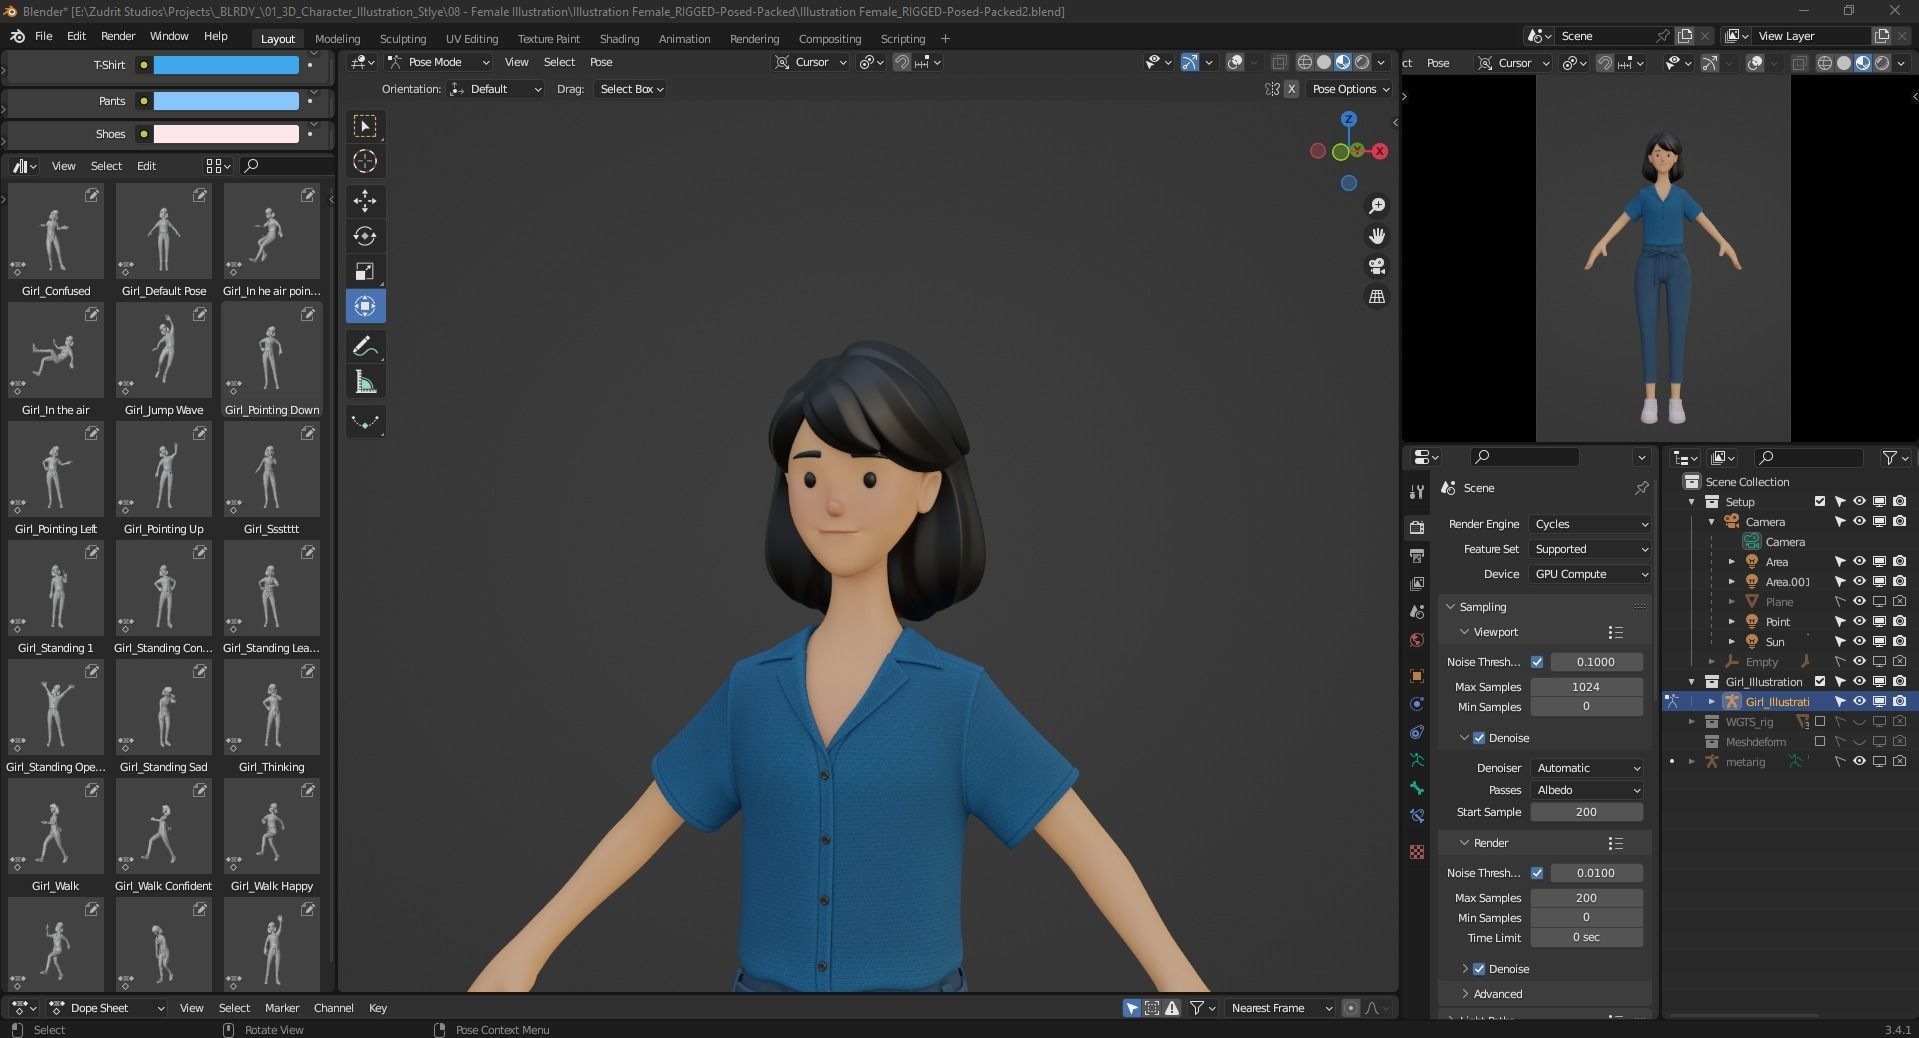Open Pose Options popover
Image resolution: width=1919 pixels, height=1038 pixels.
tap(1351, 89)
